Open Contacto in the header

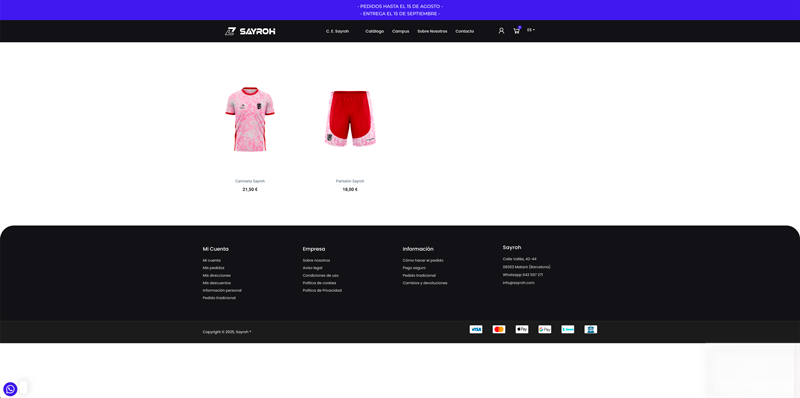(x=464, y=31)
